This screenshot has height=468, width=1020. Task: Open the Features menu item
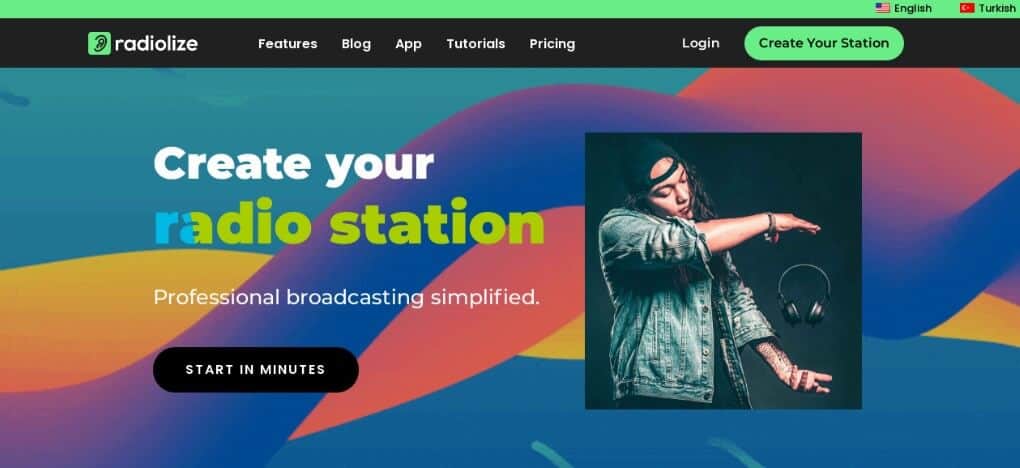288,44
